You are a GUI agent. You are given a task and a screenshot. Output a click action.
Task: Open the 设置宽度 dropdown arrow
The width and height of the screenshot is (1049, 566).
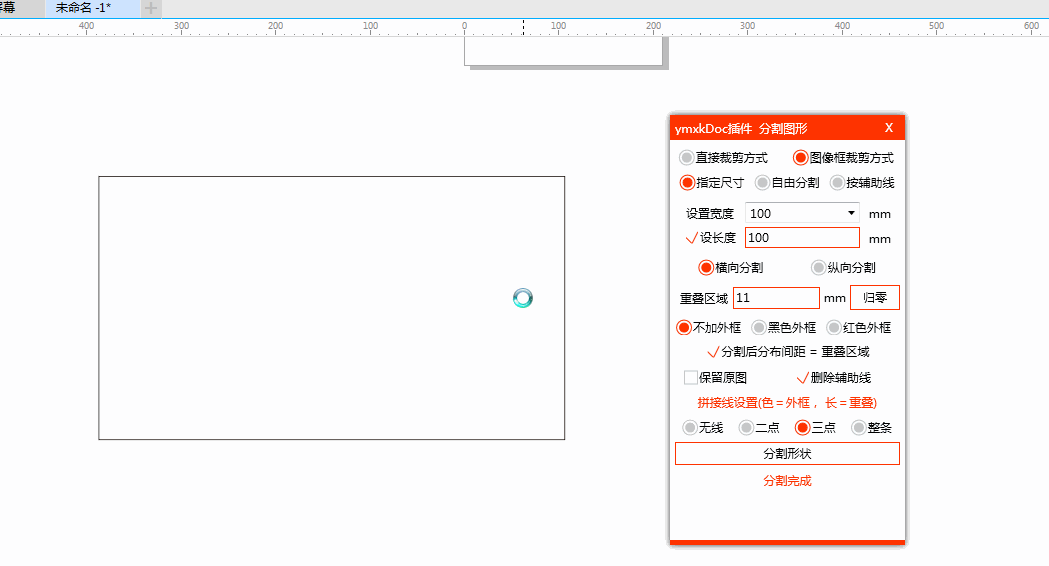click(851, 213)
